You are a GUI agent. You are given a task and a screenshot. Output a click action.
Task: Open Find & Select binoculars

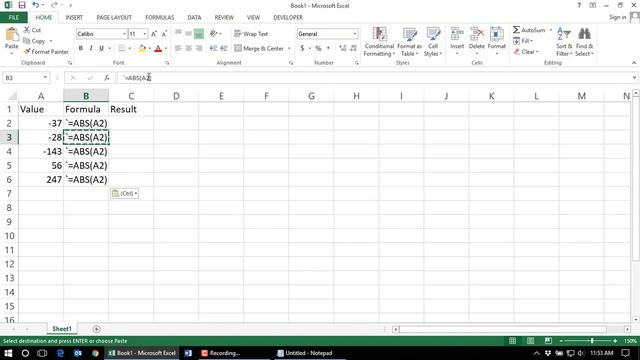(x=584, y=42)
